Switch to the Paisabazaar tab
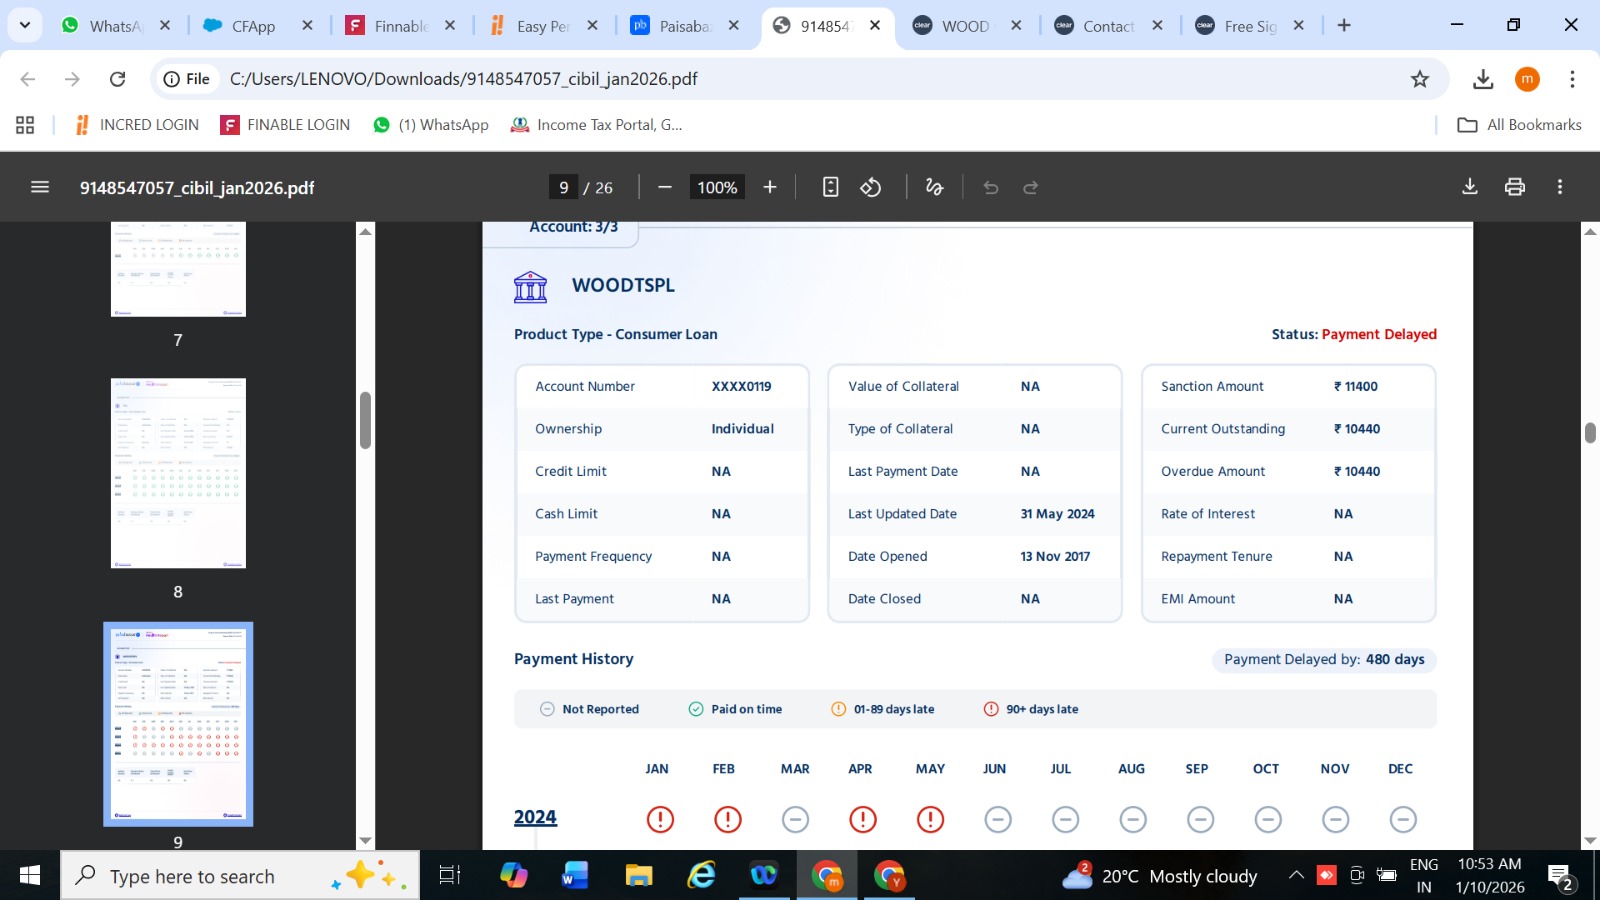 click(683, 26)
